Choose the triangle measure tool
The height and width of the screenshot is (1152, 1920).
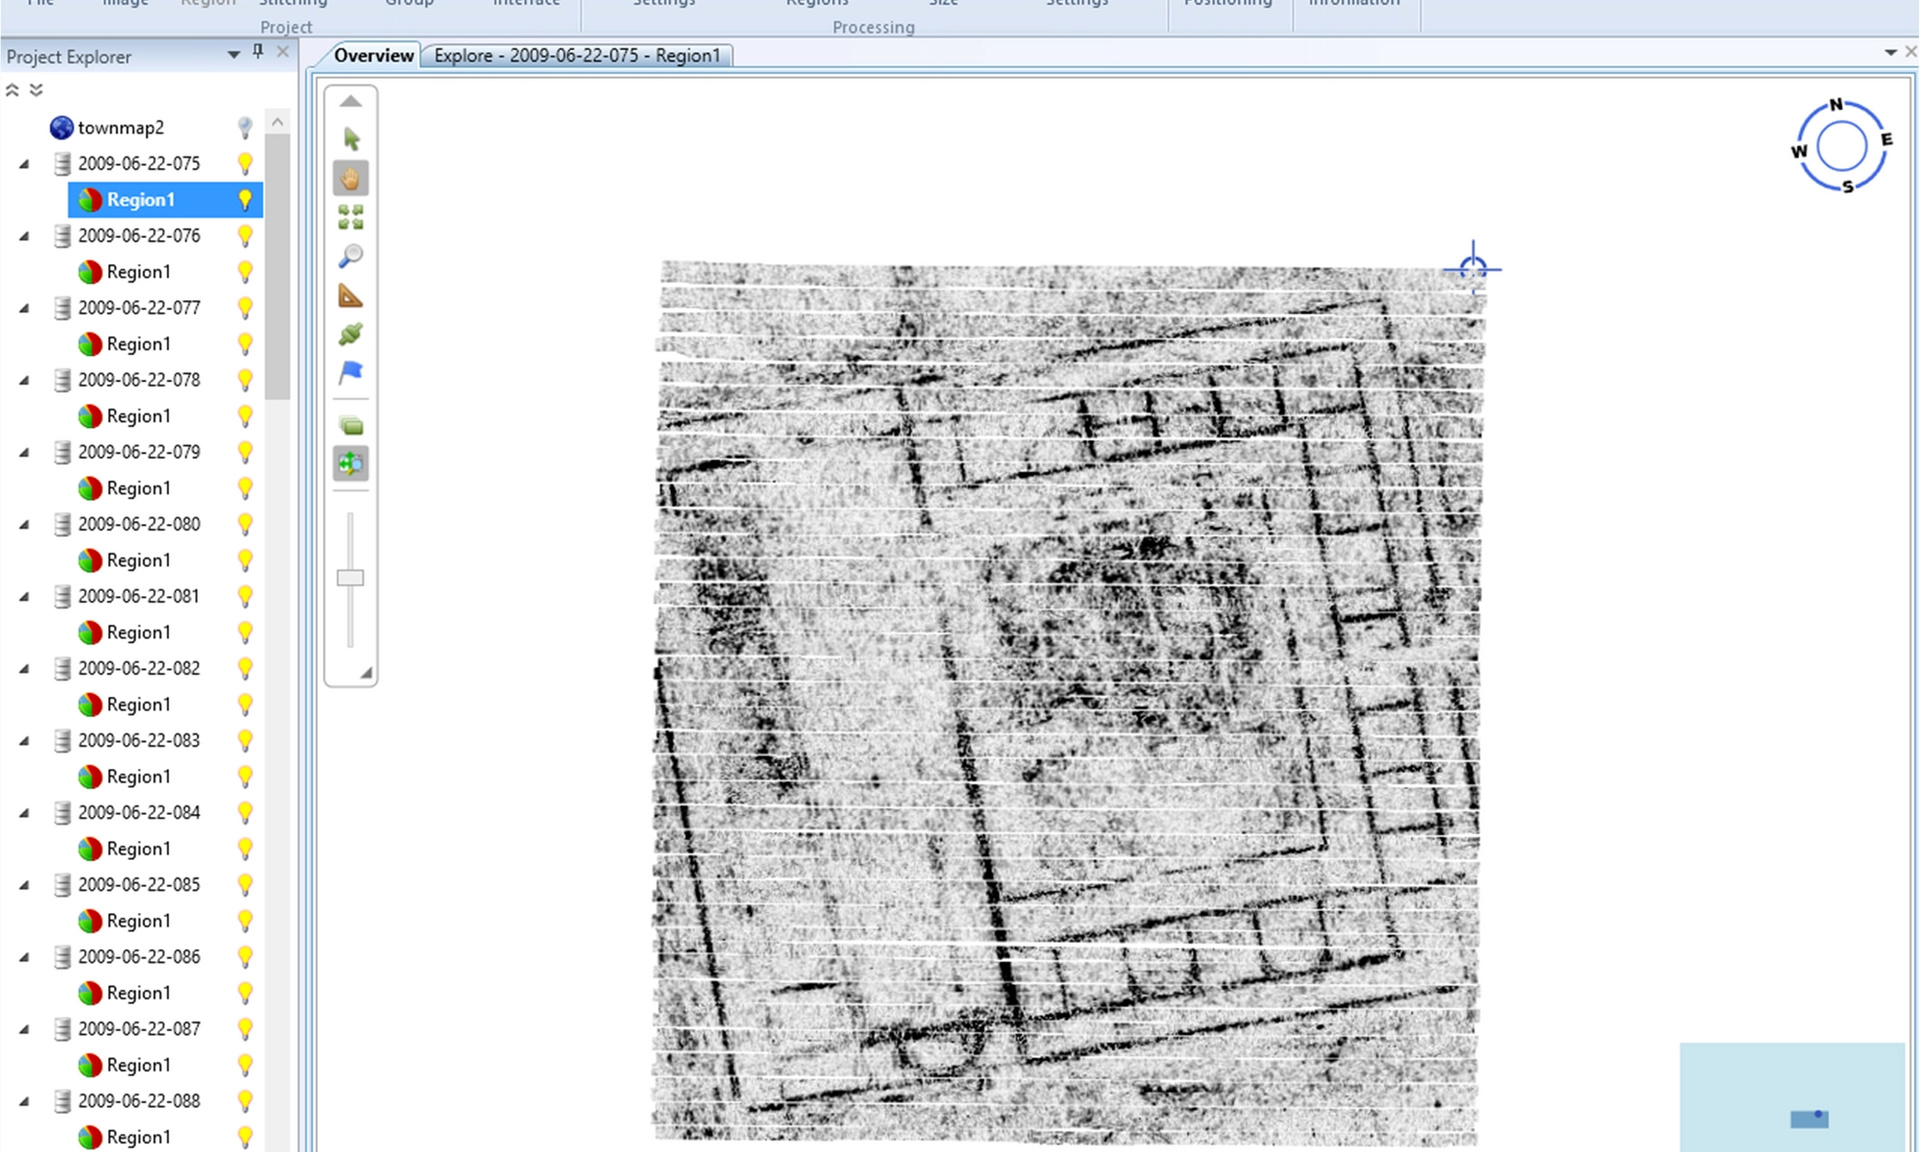pos(351,296)
